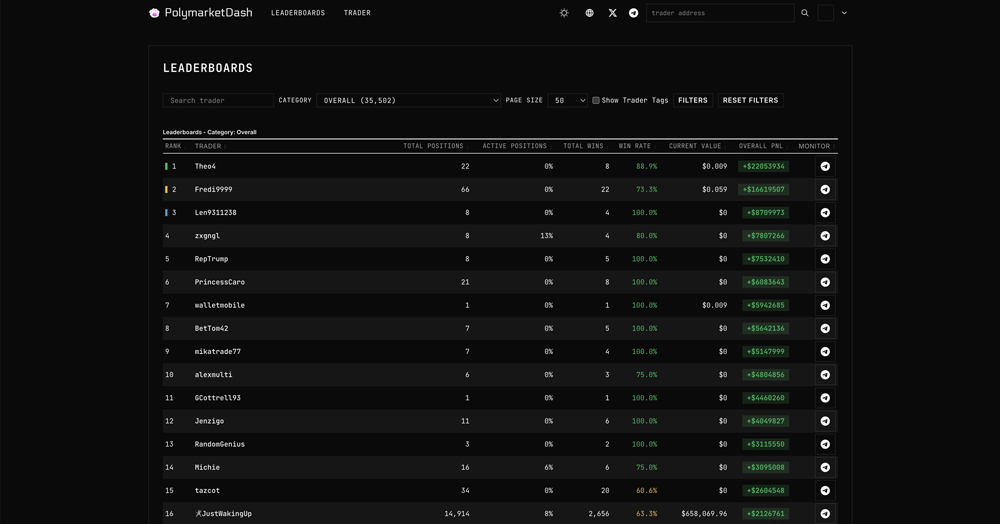Open the X (Twitter) icon link

[612, 13]
